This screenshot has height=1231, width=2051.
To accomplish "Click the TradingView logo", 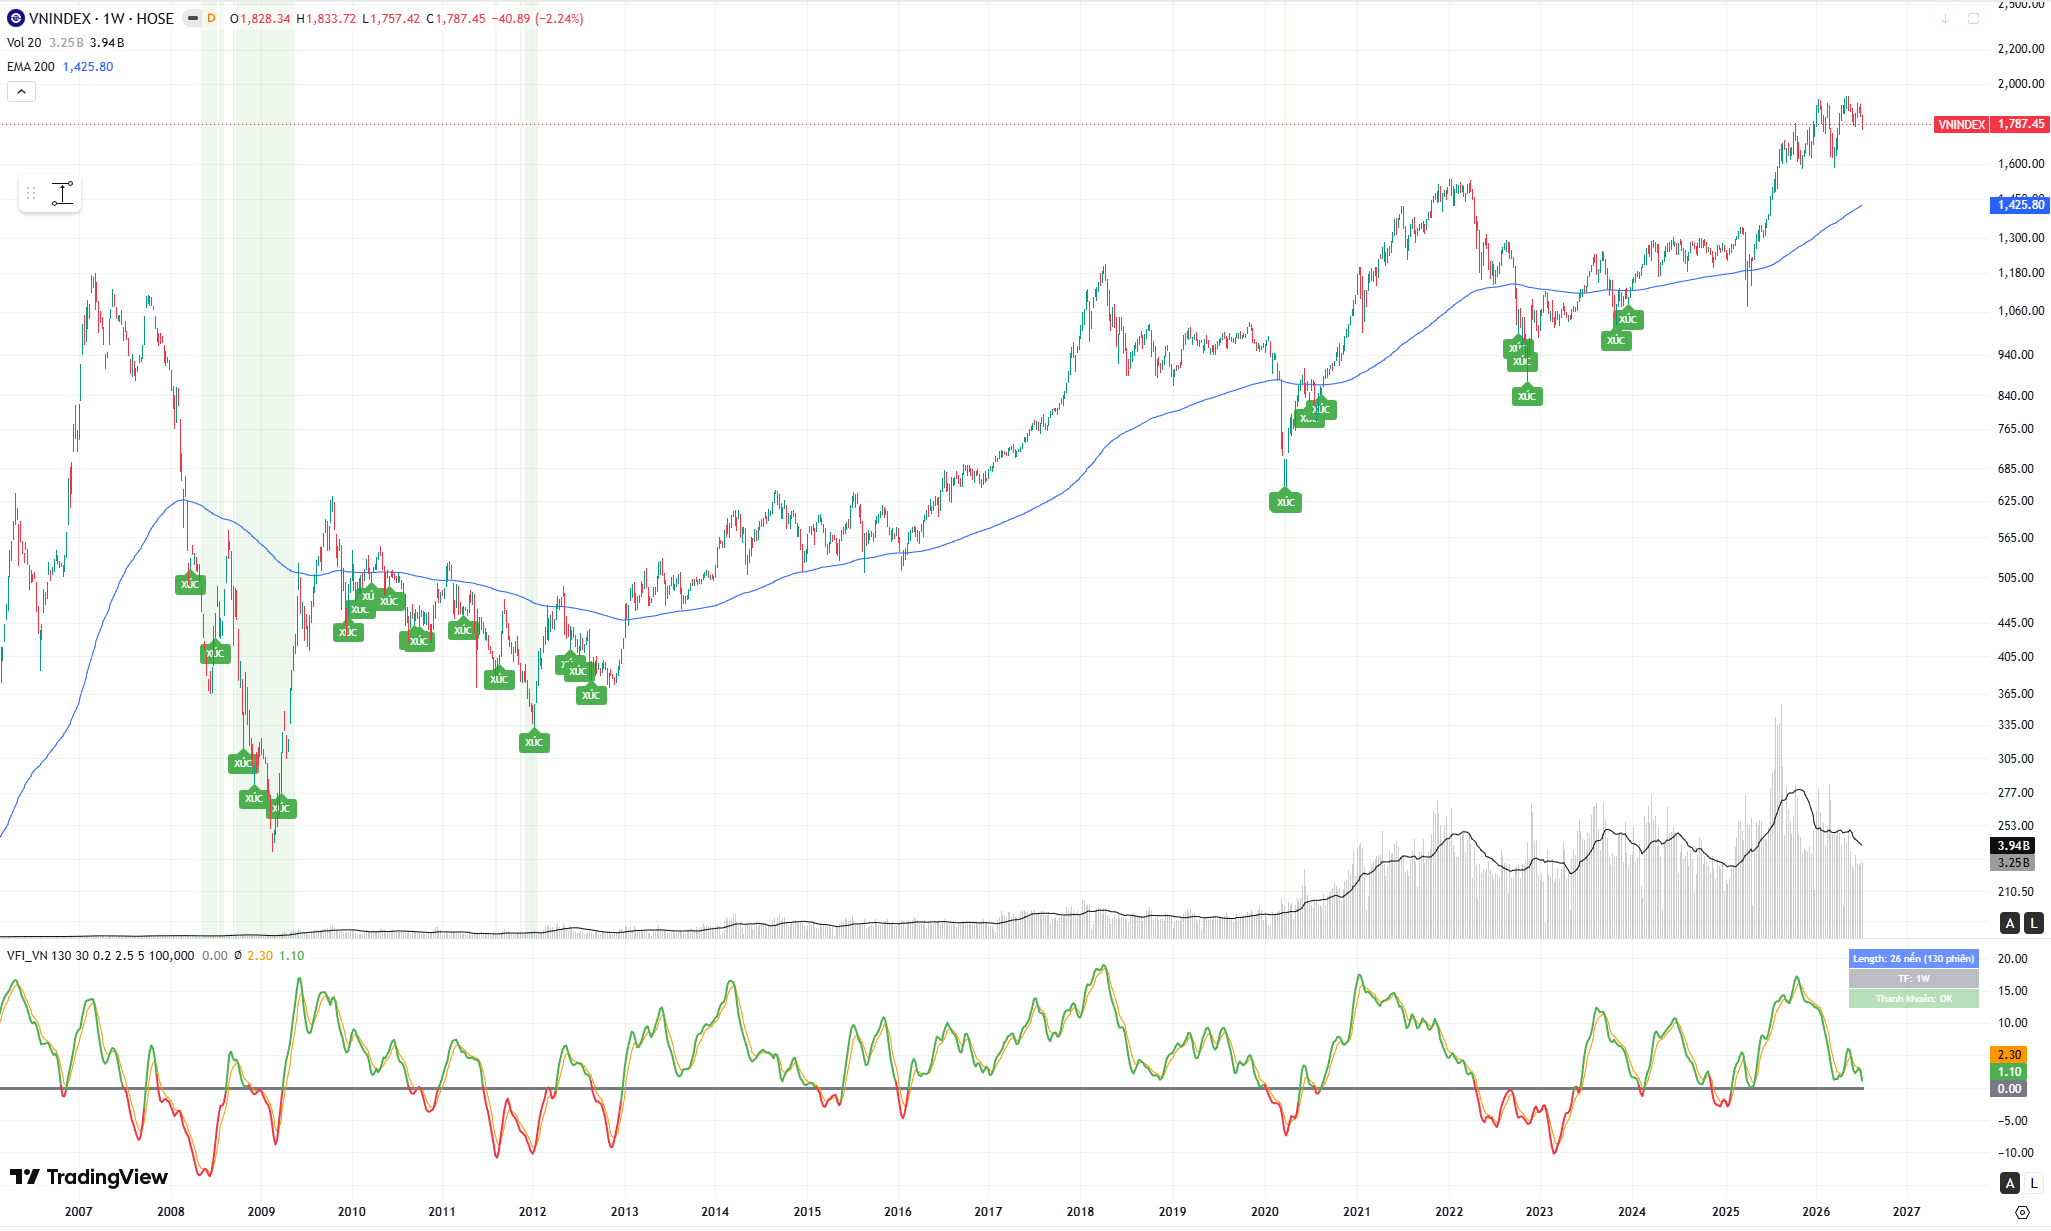I will pos(89,1177).
